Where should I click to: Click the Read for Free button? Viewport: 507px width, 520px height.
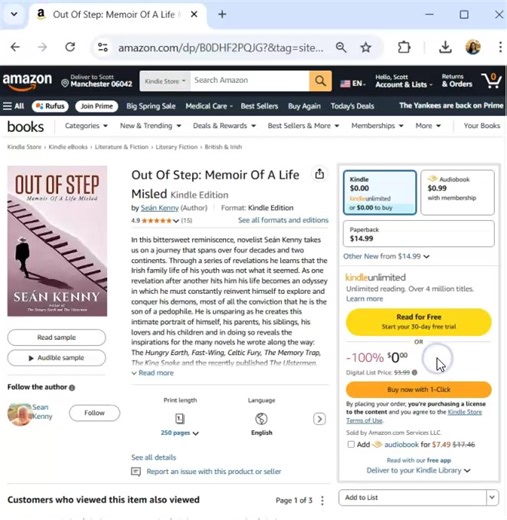419,322
